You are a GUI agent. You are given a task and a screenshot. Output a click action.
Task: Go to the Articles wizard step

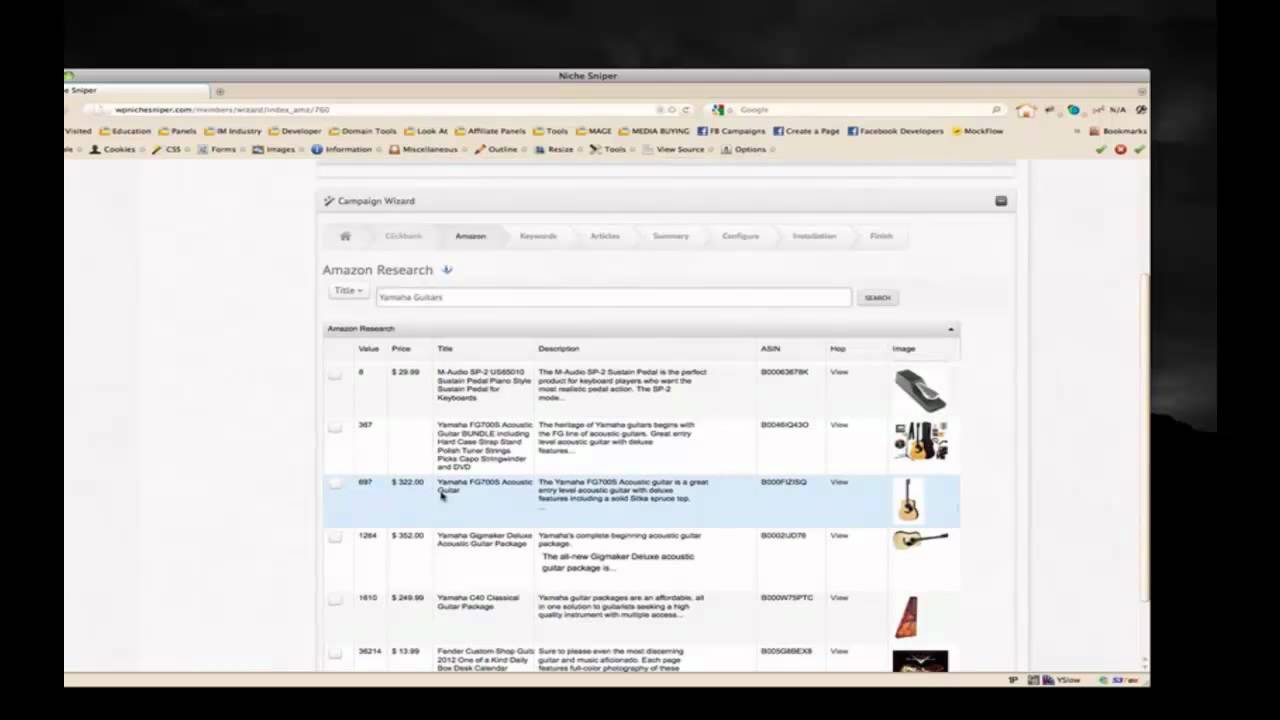coord(605,236)
